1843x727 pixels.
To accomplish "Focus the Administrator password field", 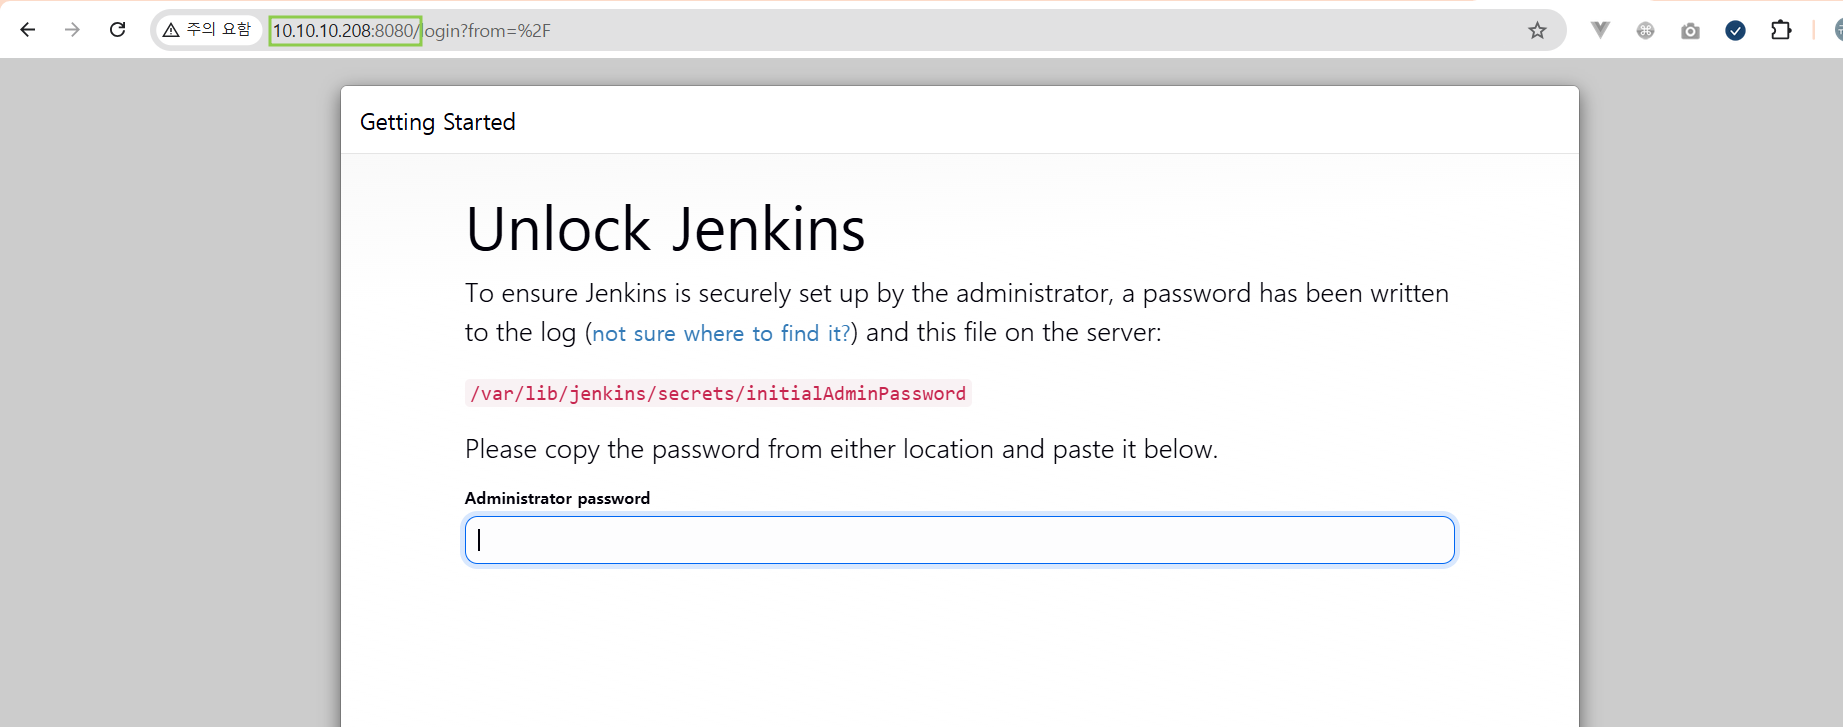I will pyautogui.click(x=960, y=540).
